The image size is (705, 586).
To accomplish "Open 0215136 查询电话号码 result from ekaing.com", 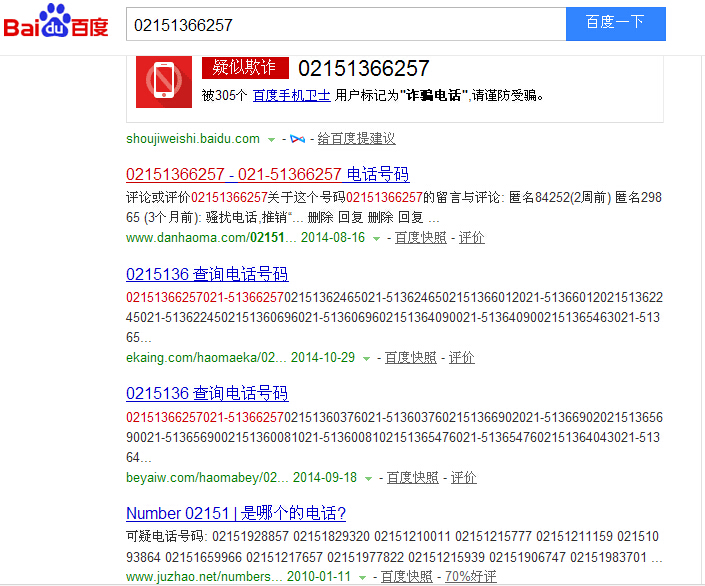I will click(x=207, y=274).
